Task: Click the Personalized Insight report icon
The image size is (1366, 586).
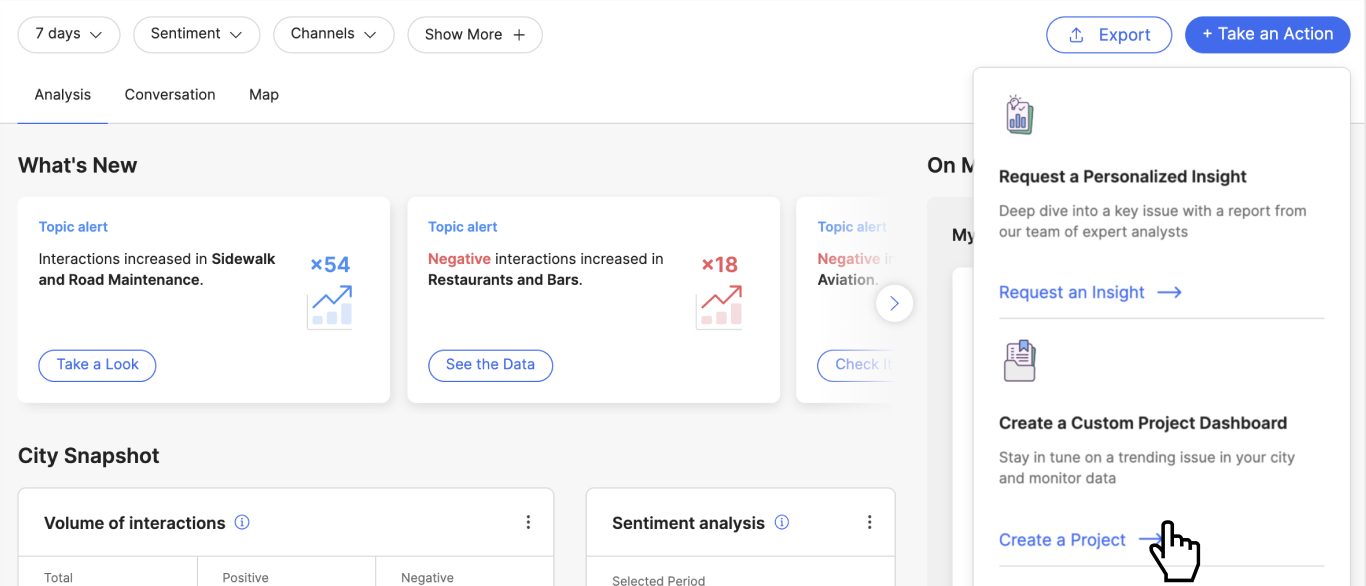Action: (x=1019, y=115)
